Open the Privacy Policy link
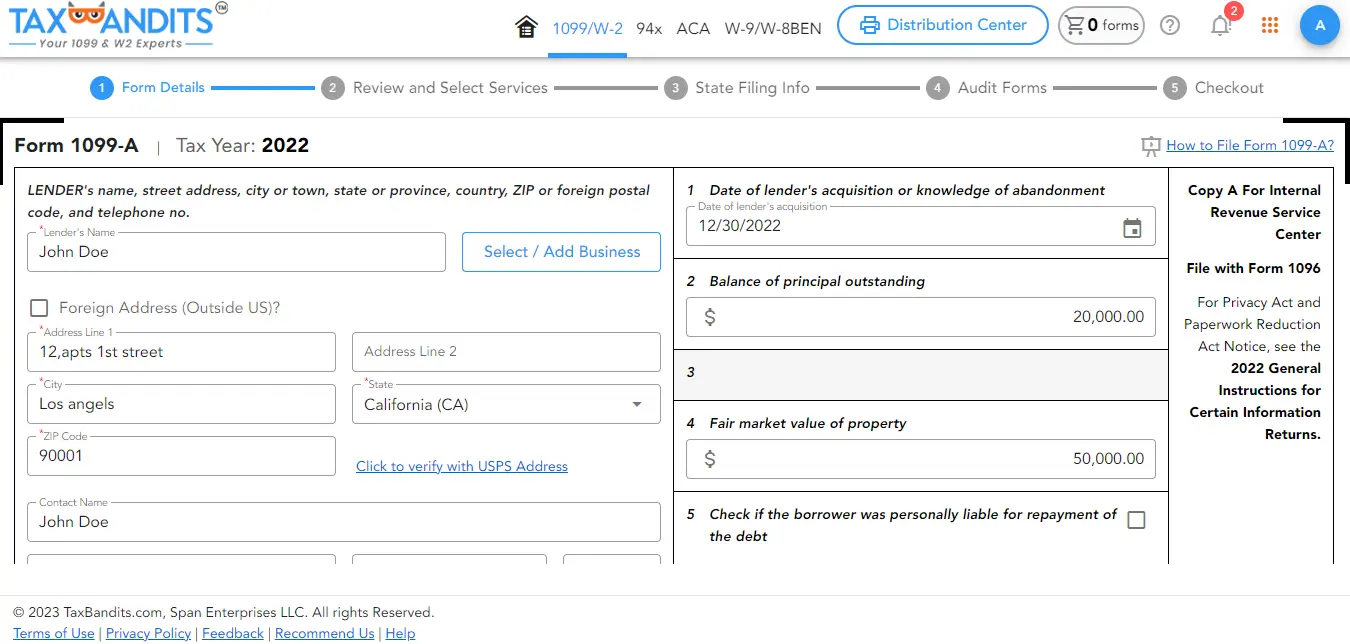 tap(148, 633)
